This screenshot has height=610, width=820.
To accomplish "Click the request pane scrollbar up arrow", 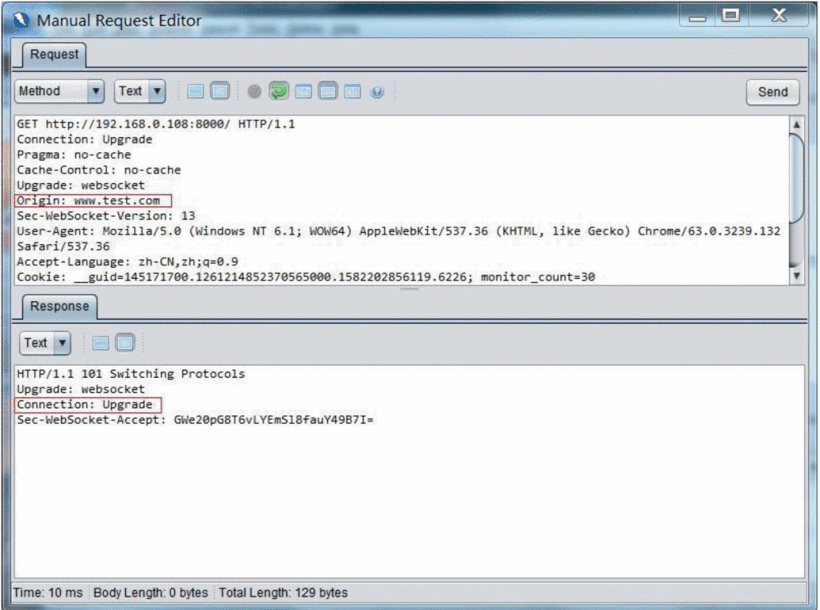I will point(796,125).
